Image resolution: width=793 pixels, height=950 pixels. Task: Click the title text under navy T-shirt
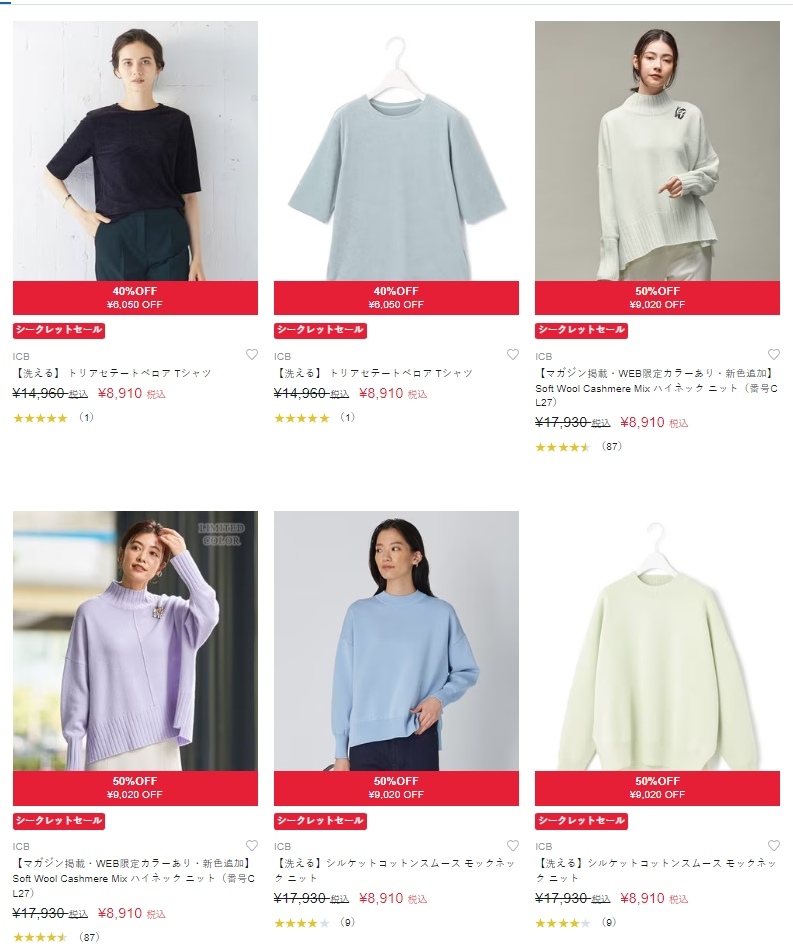coord(112,373)
